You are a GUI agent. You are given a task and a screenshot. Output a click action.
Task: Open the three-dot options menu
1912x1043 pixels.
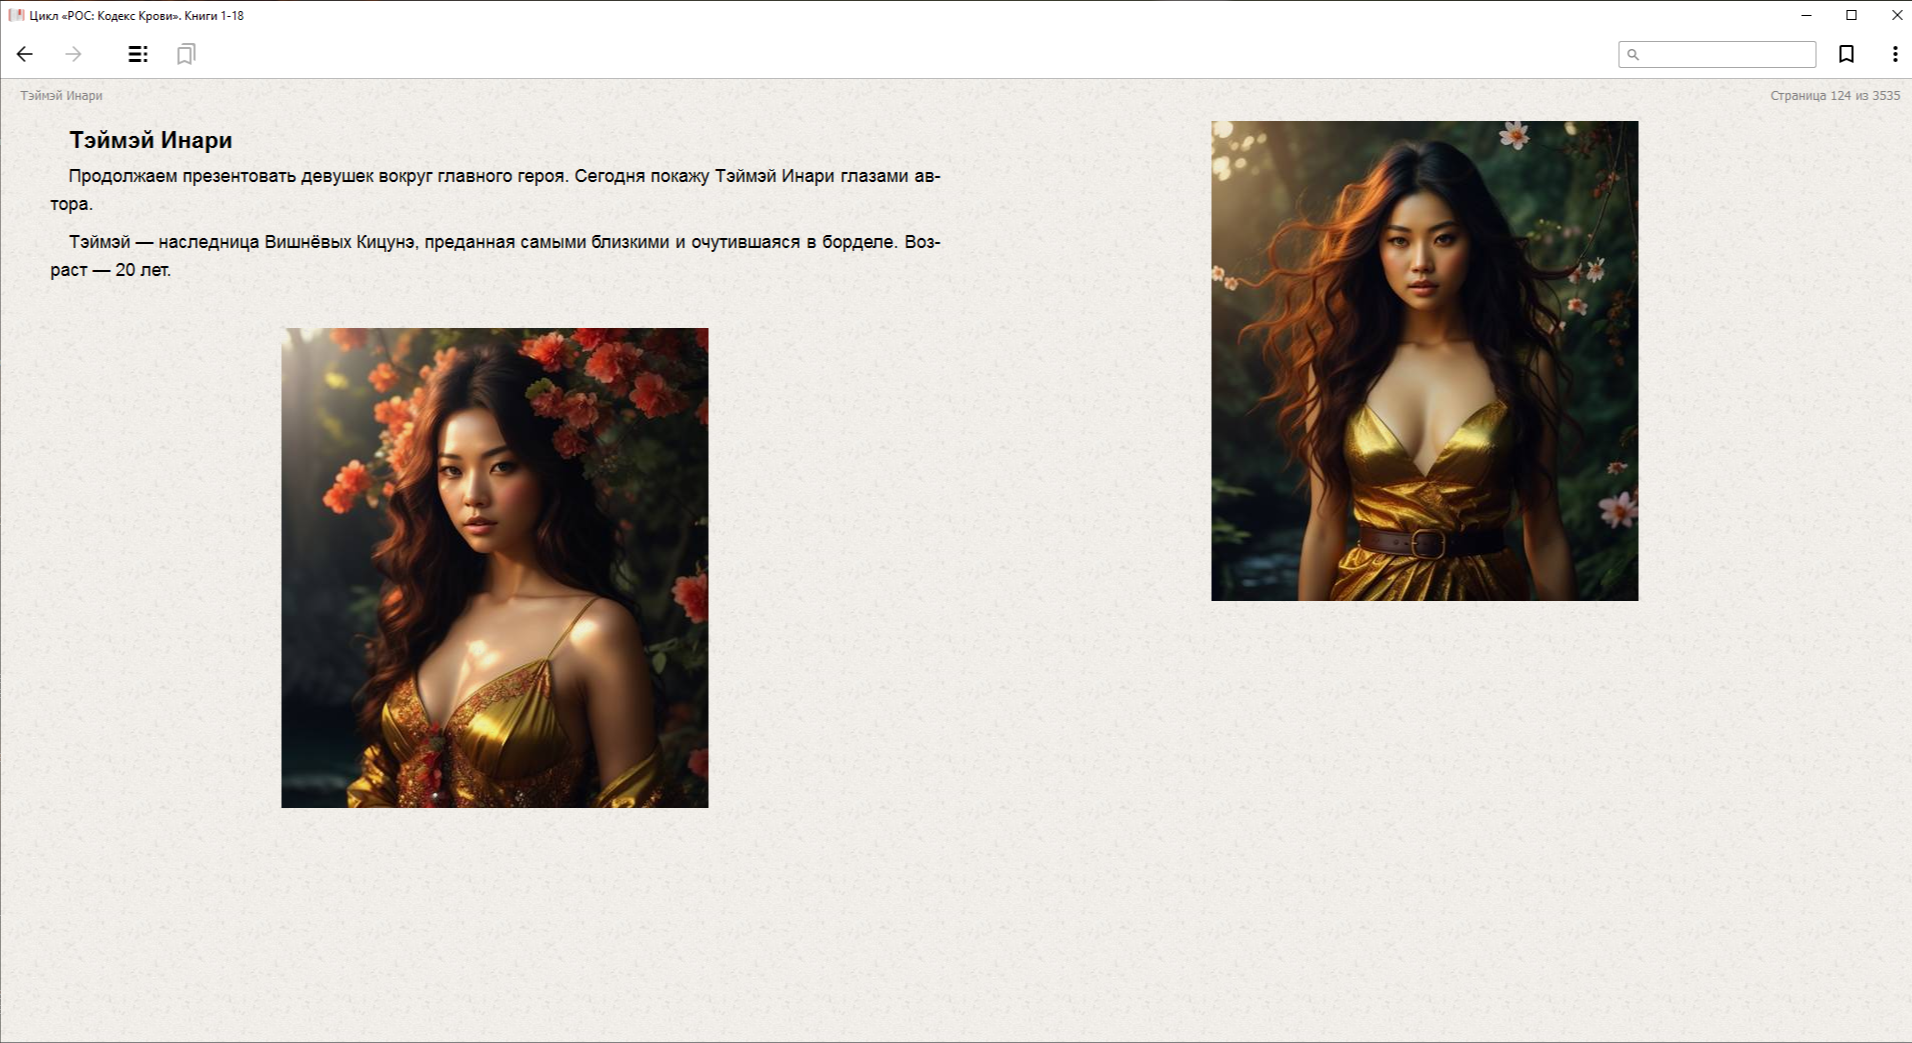1894,54
